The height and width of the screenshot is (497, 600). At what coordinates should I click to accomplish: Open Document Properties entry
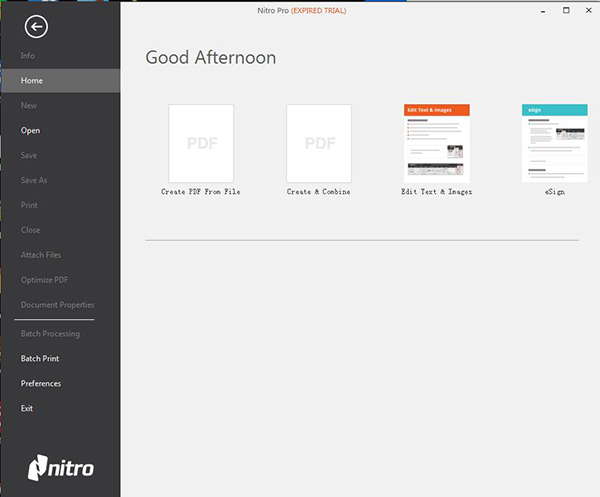(57, 305)
